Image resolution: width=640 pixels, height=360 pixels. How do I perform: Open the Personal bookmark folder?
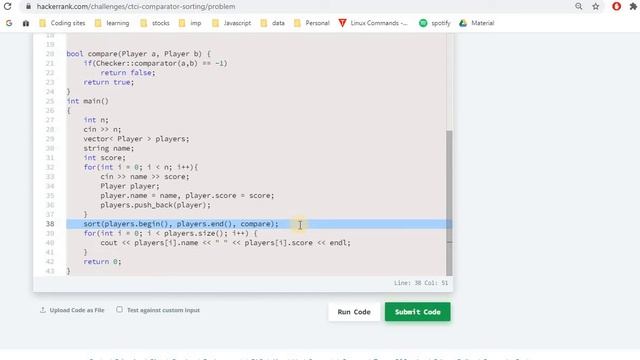312,23
